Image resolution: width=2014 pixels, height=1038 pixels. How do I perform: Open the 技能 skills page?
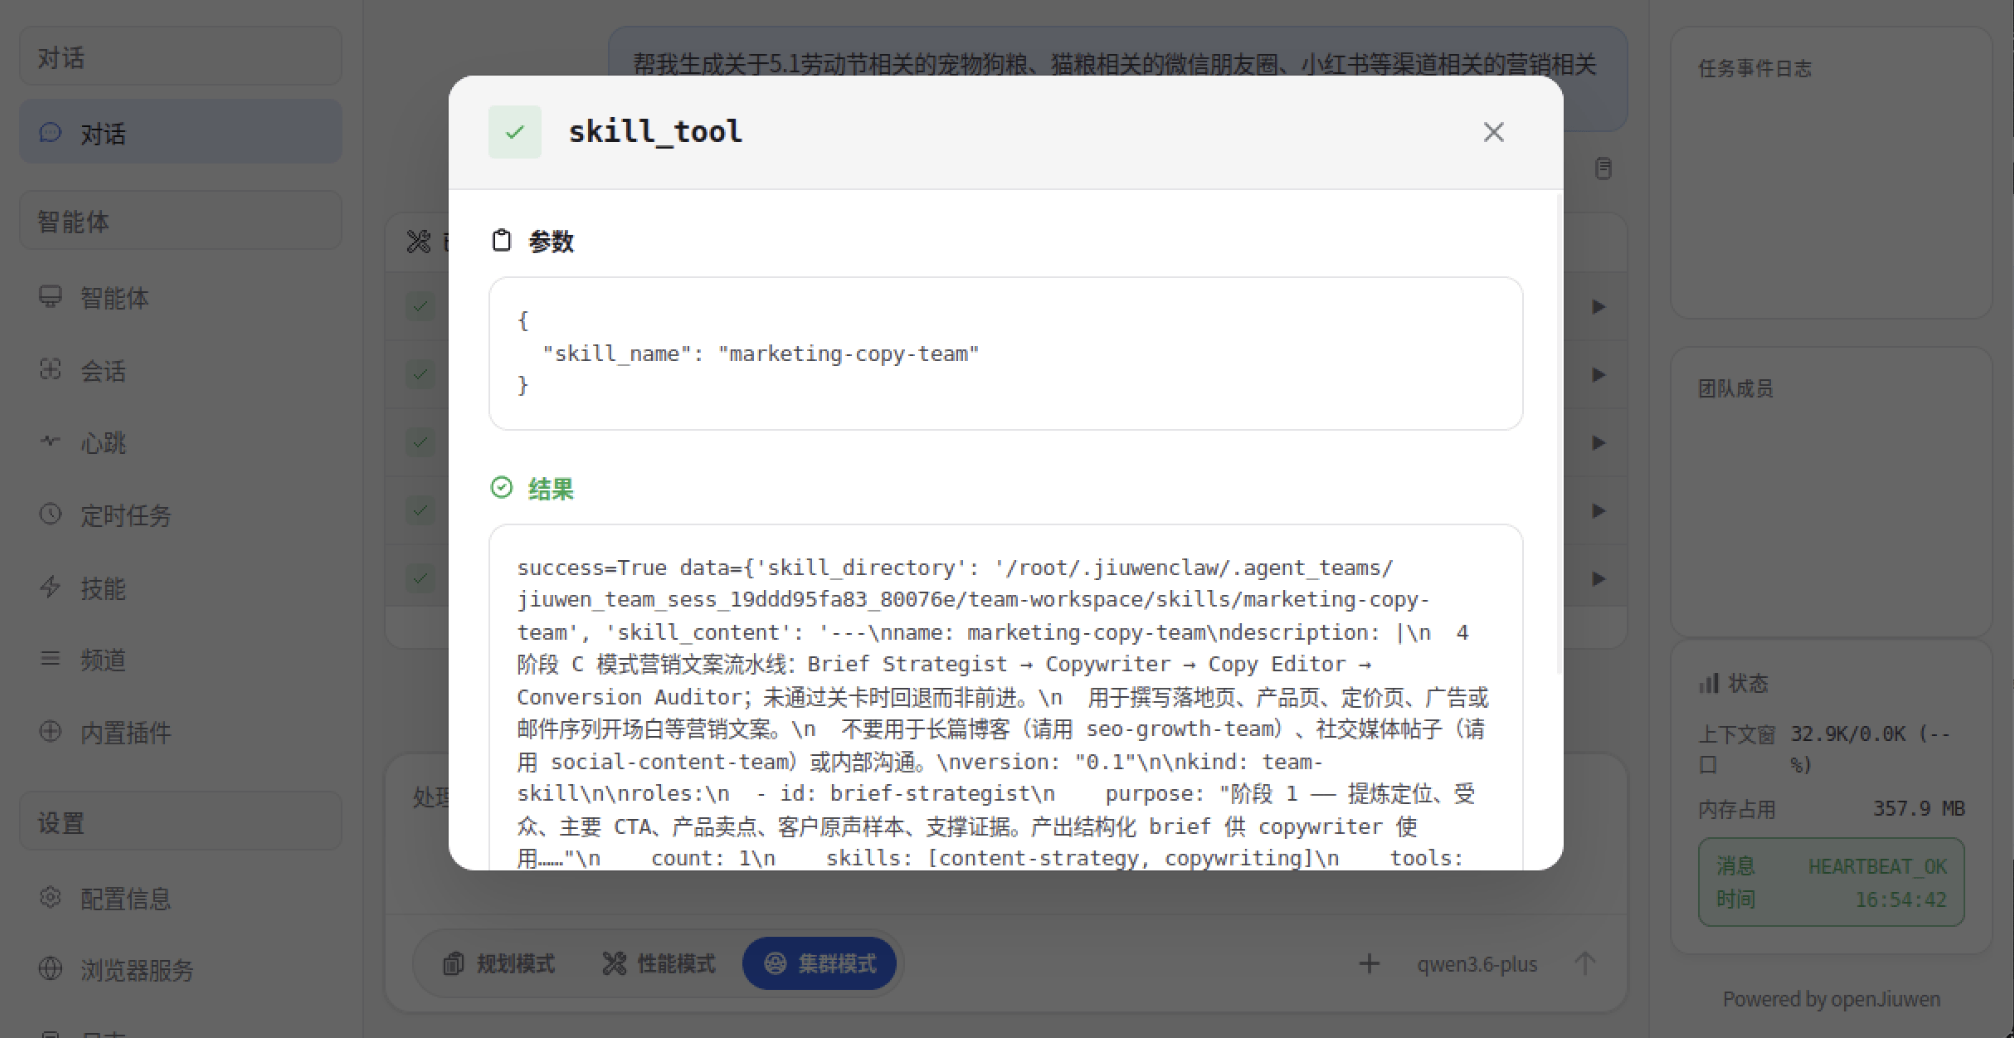pyautogui.click(x=181, y=588)
